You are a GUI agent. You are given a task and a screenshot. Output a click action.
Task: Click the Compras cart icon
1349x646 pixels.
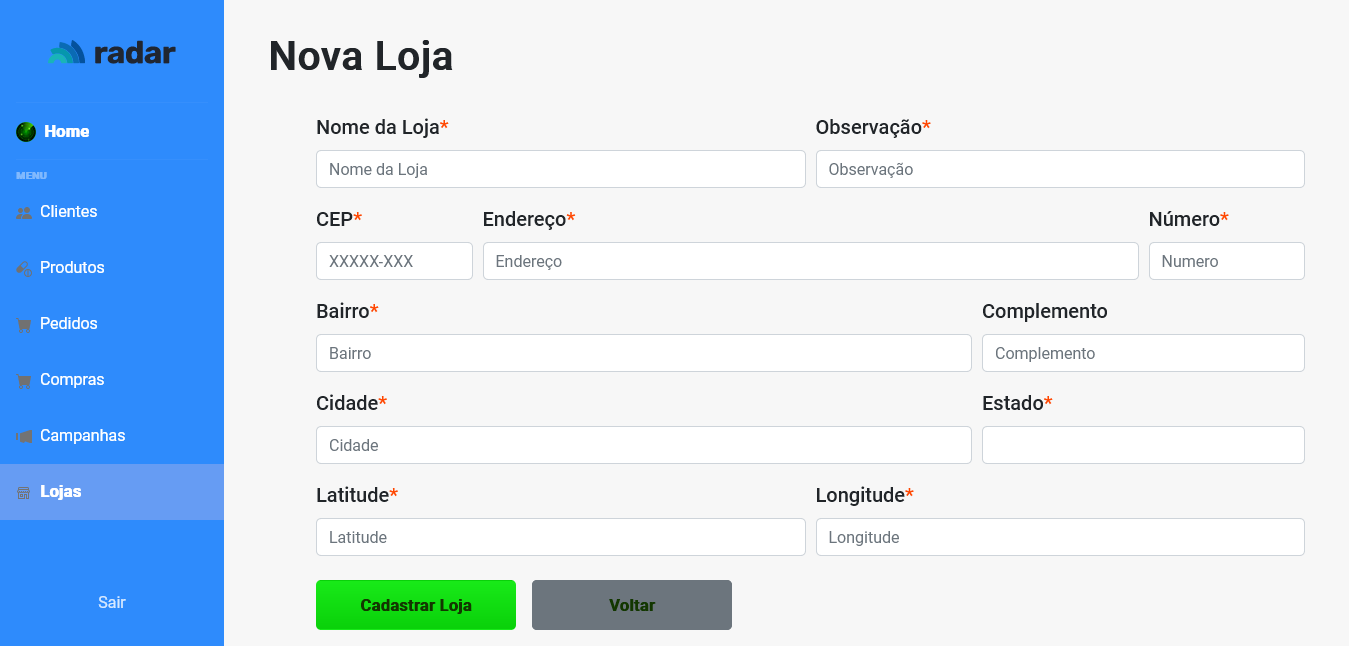pyautogui.click(x=22, y=380)
